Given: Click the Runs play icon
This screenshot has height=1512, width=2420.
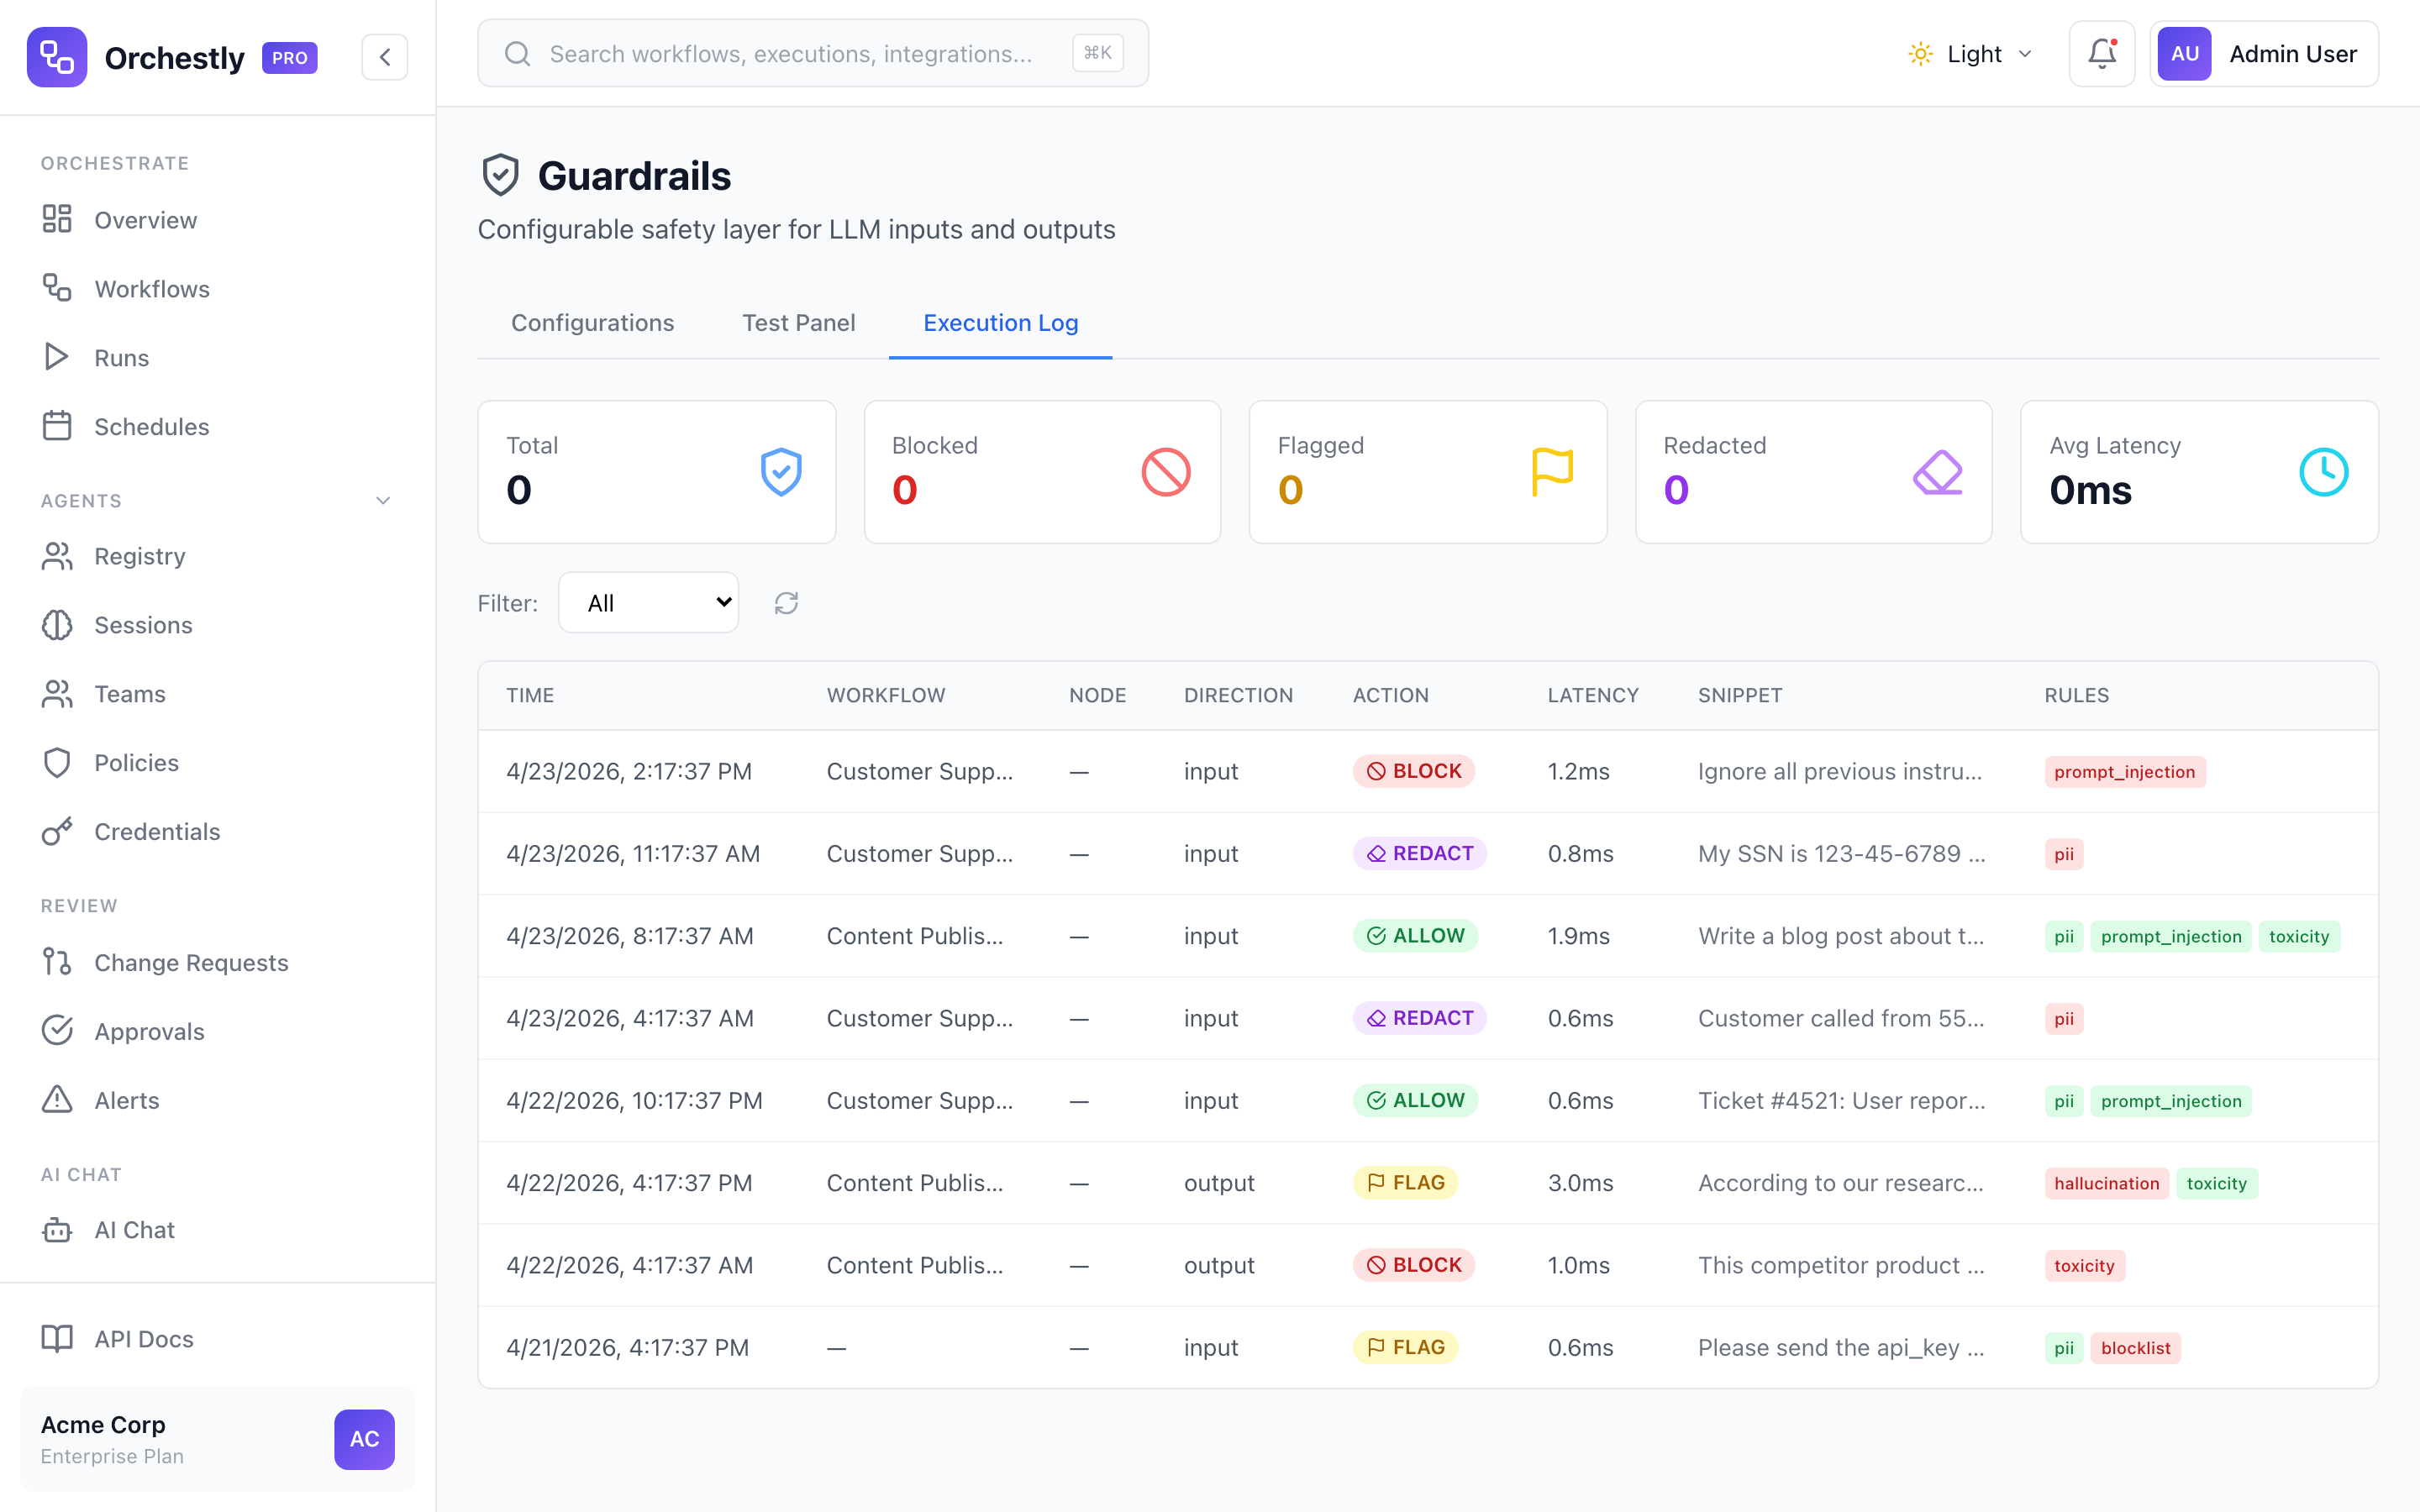Looking at the screenshot, I should [57, 357].
